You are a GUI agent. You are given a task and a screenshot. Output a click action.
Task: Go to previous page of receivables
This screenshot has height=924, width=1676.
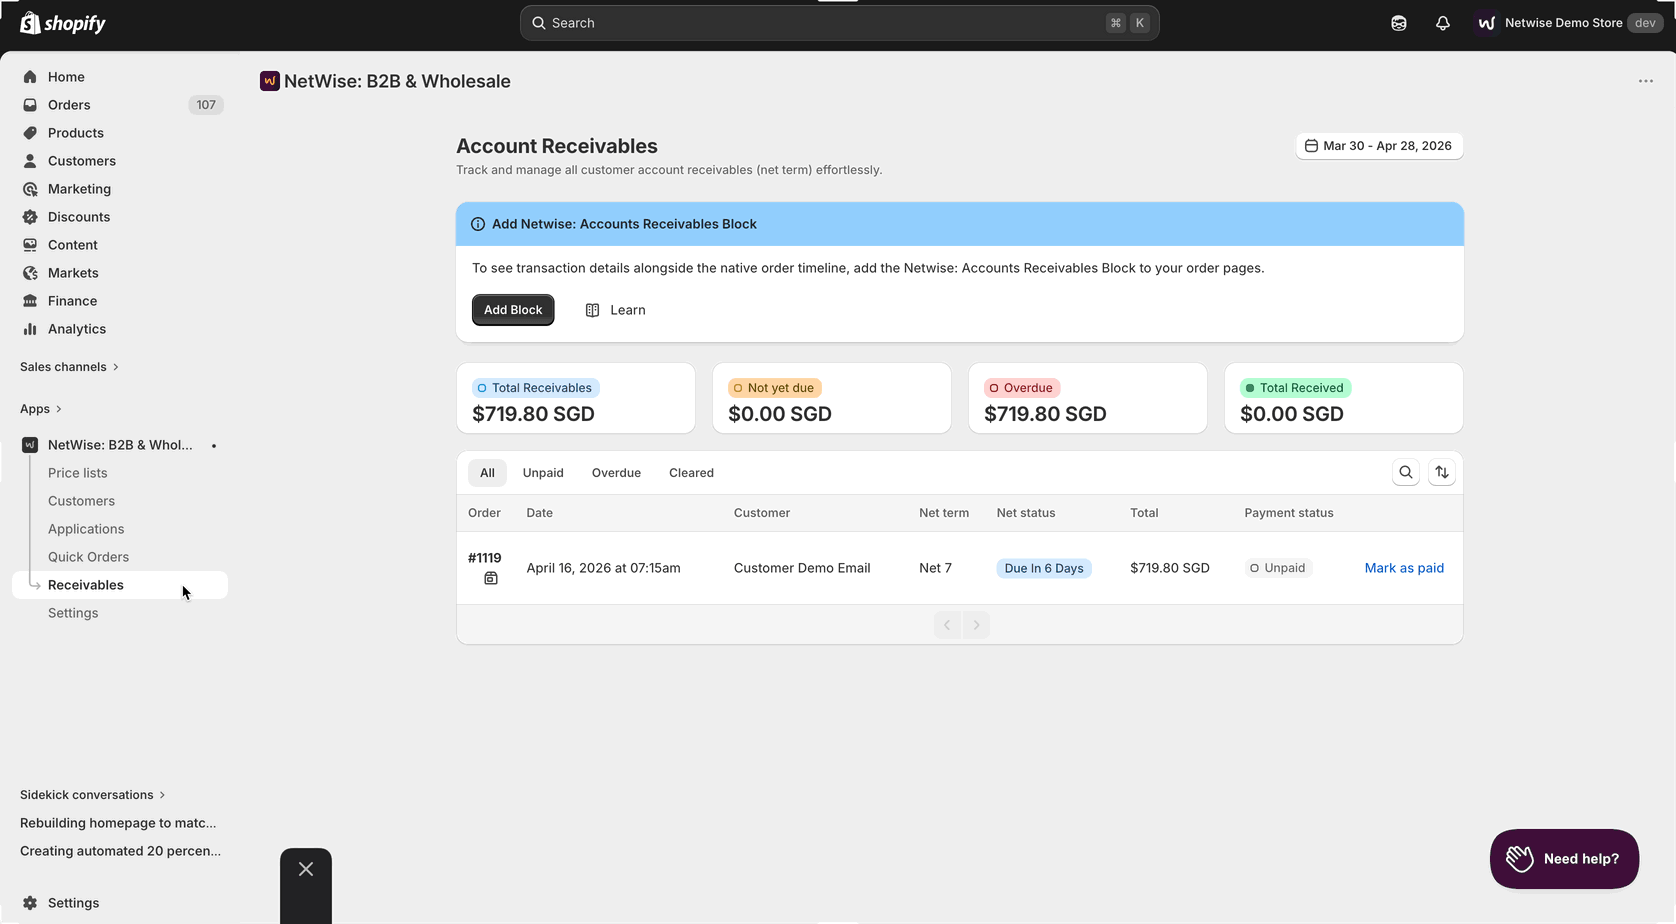[947, 625]
